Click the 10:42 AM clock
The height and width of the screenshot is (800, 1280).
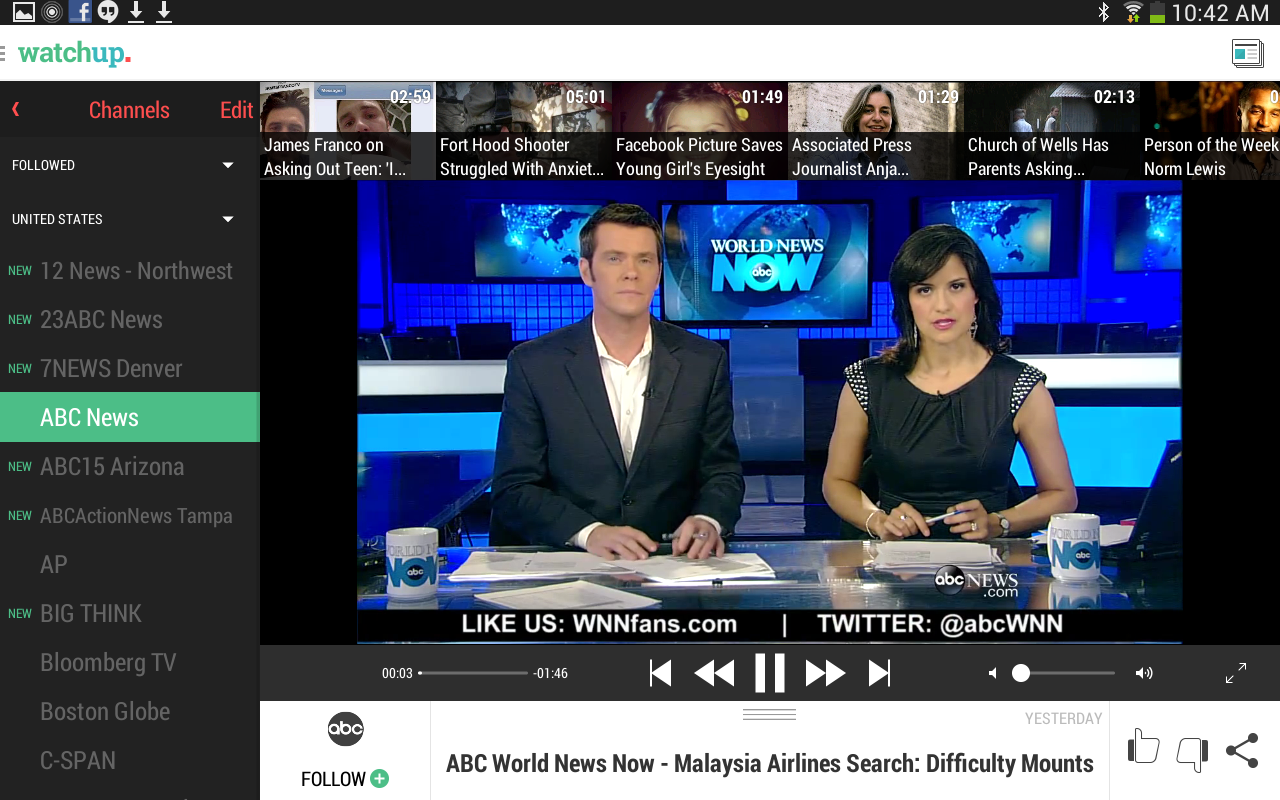[x=1220, y=13]
